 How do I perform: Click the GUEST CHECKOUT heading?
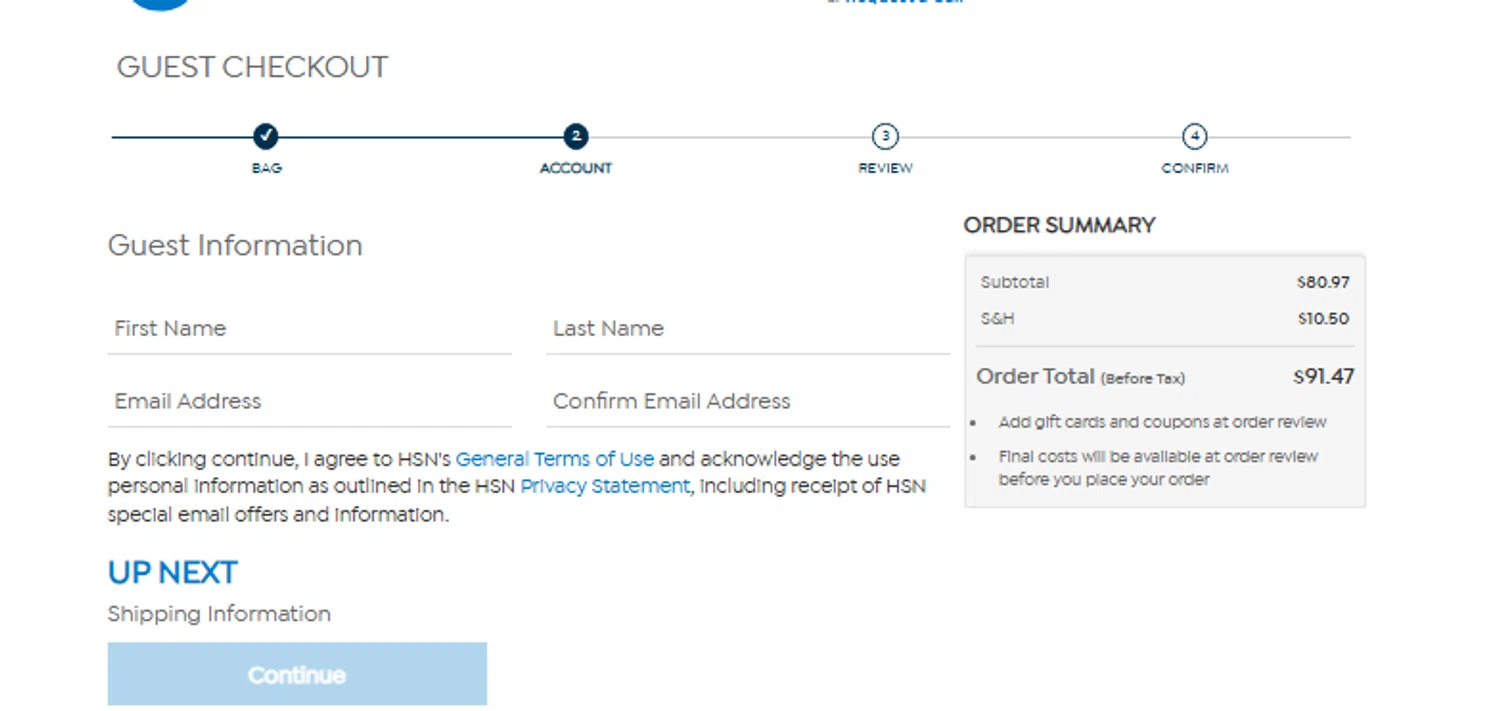[252, 67]
